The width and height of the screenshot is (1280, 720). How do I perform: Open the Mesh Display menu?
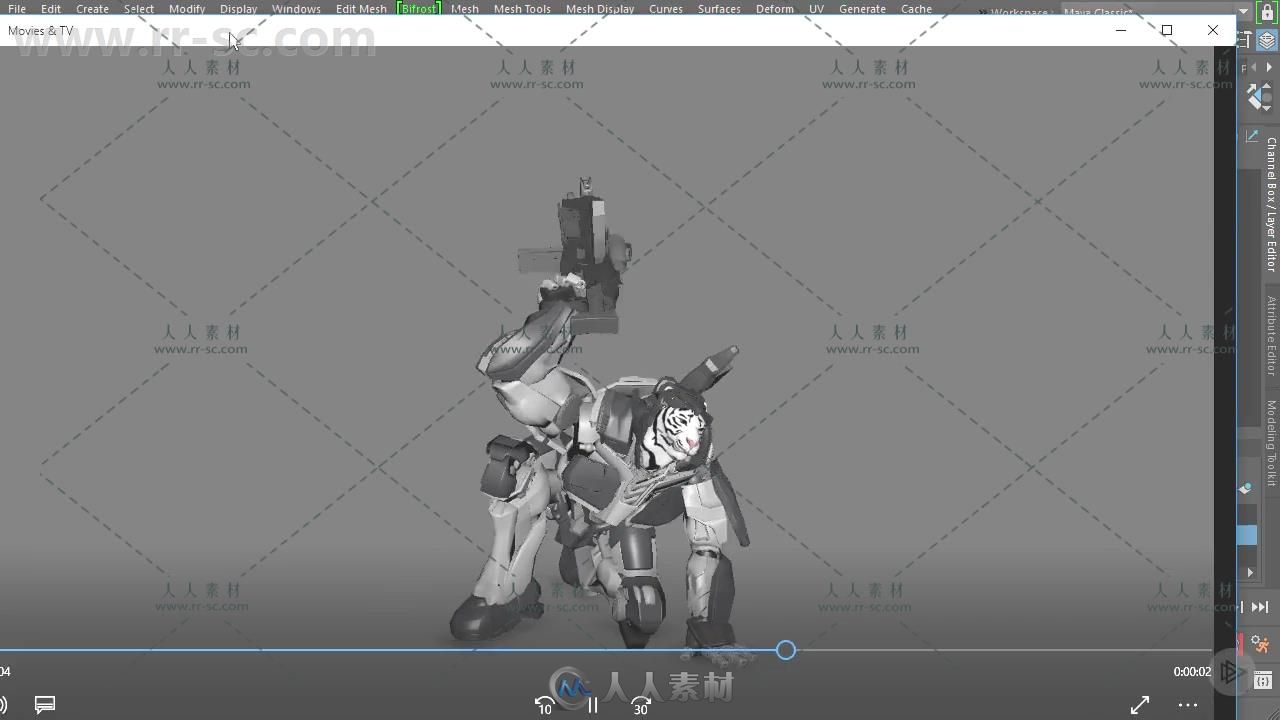600,8
